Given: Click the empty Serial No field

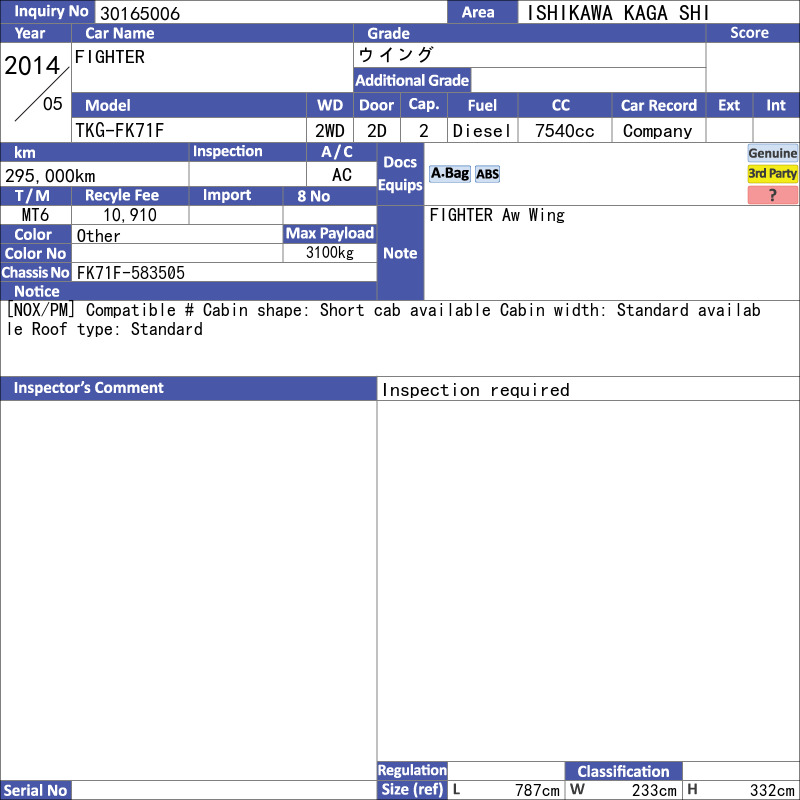Looking at the screenshot, I should point(224,790).
